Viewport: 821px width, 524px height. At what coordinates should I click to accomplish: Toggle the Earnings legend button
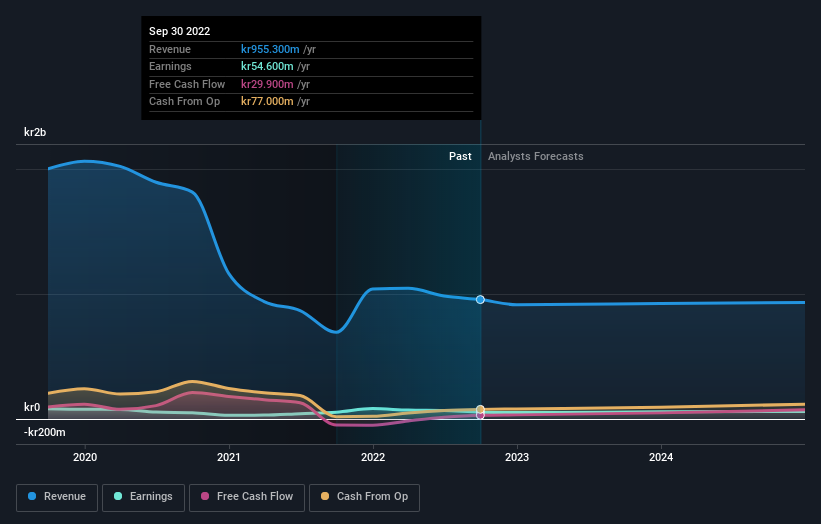143,497
